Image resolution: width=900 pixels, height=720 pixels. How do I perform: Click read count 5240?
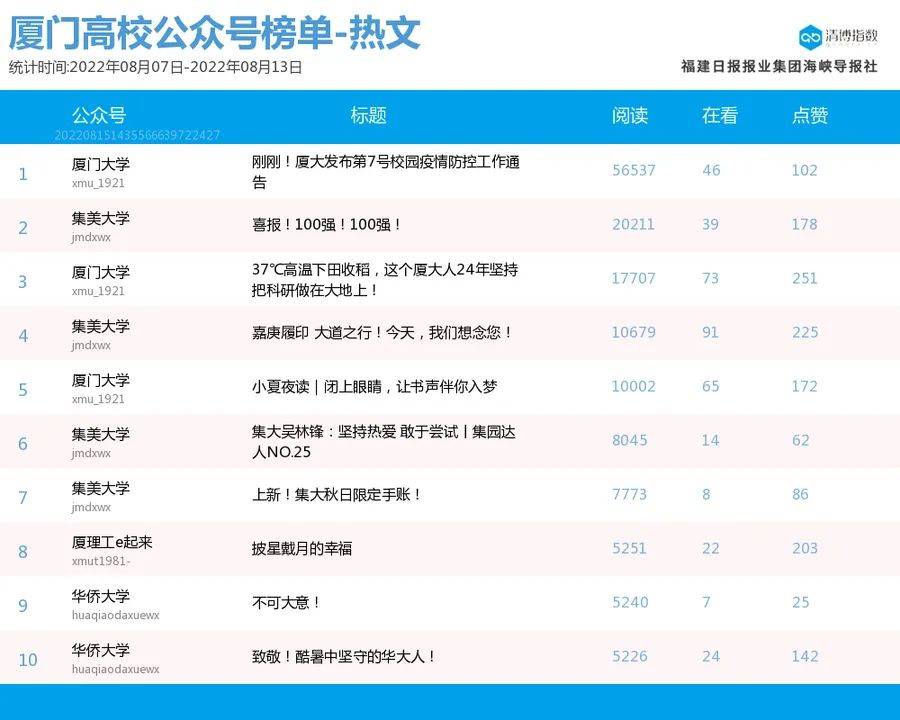tap(630, 602)
